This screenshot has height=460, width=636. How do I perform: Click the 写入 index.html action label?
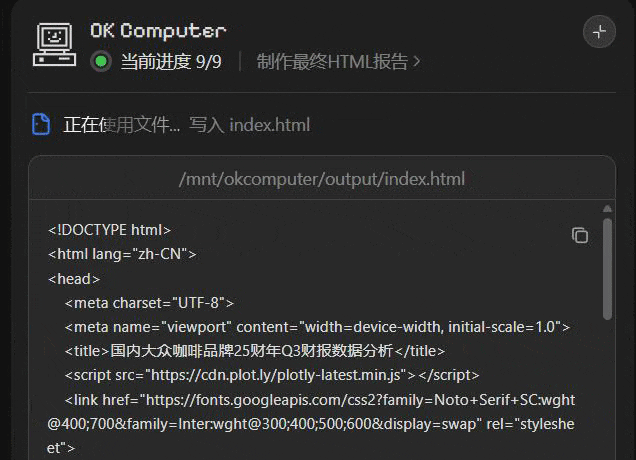[249, 125]
